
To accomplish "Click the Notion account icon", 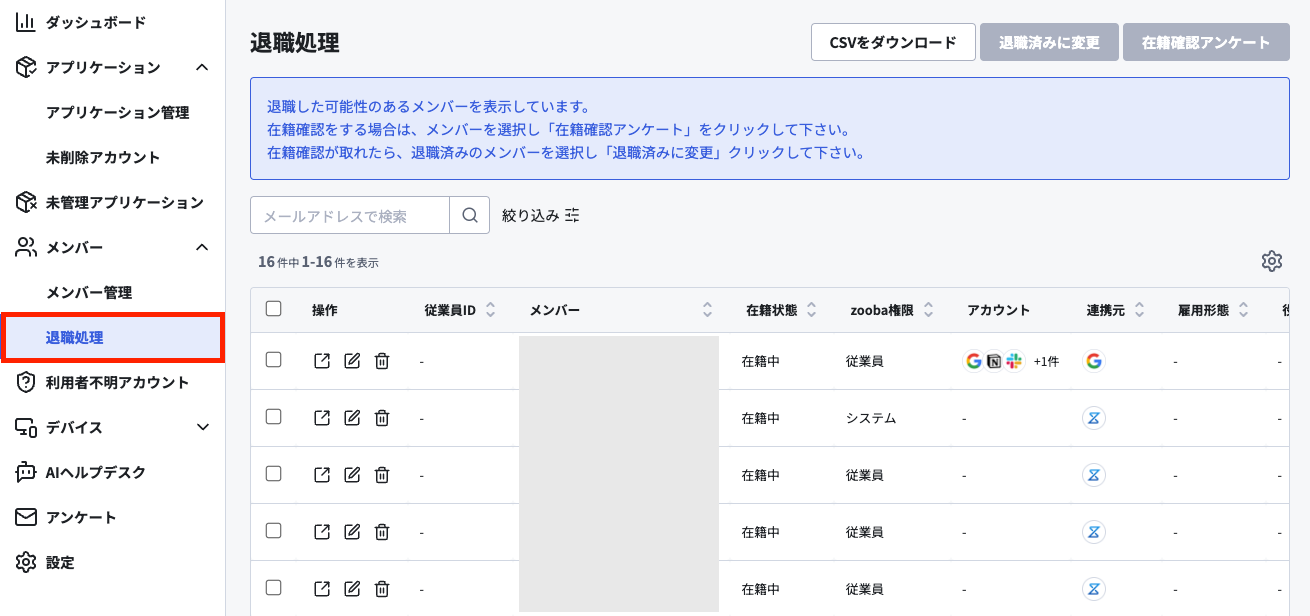I will pyautogui.click(x=994, y=361).
